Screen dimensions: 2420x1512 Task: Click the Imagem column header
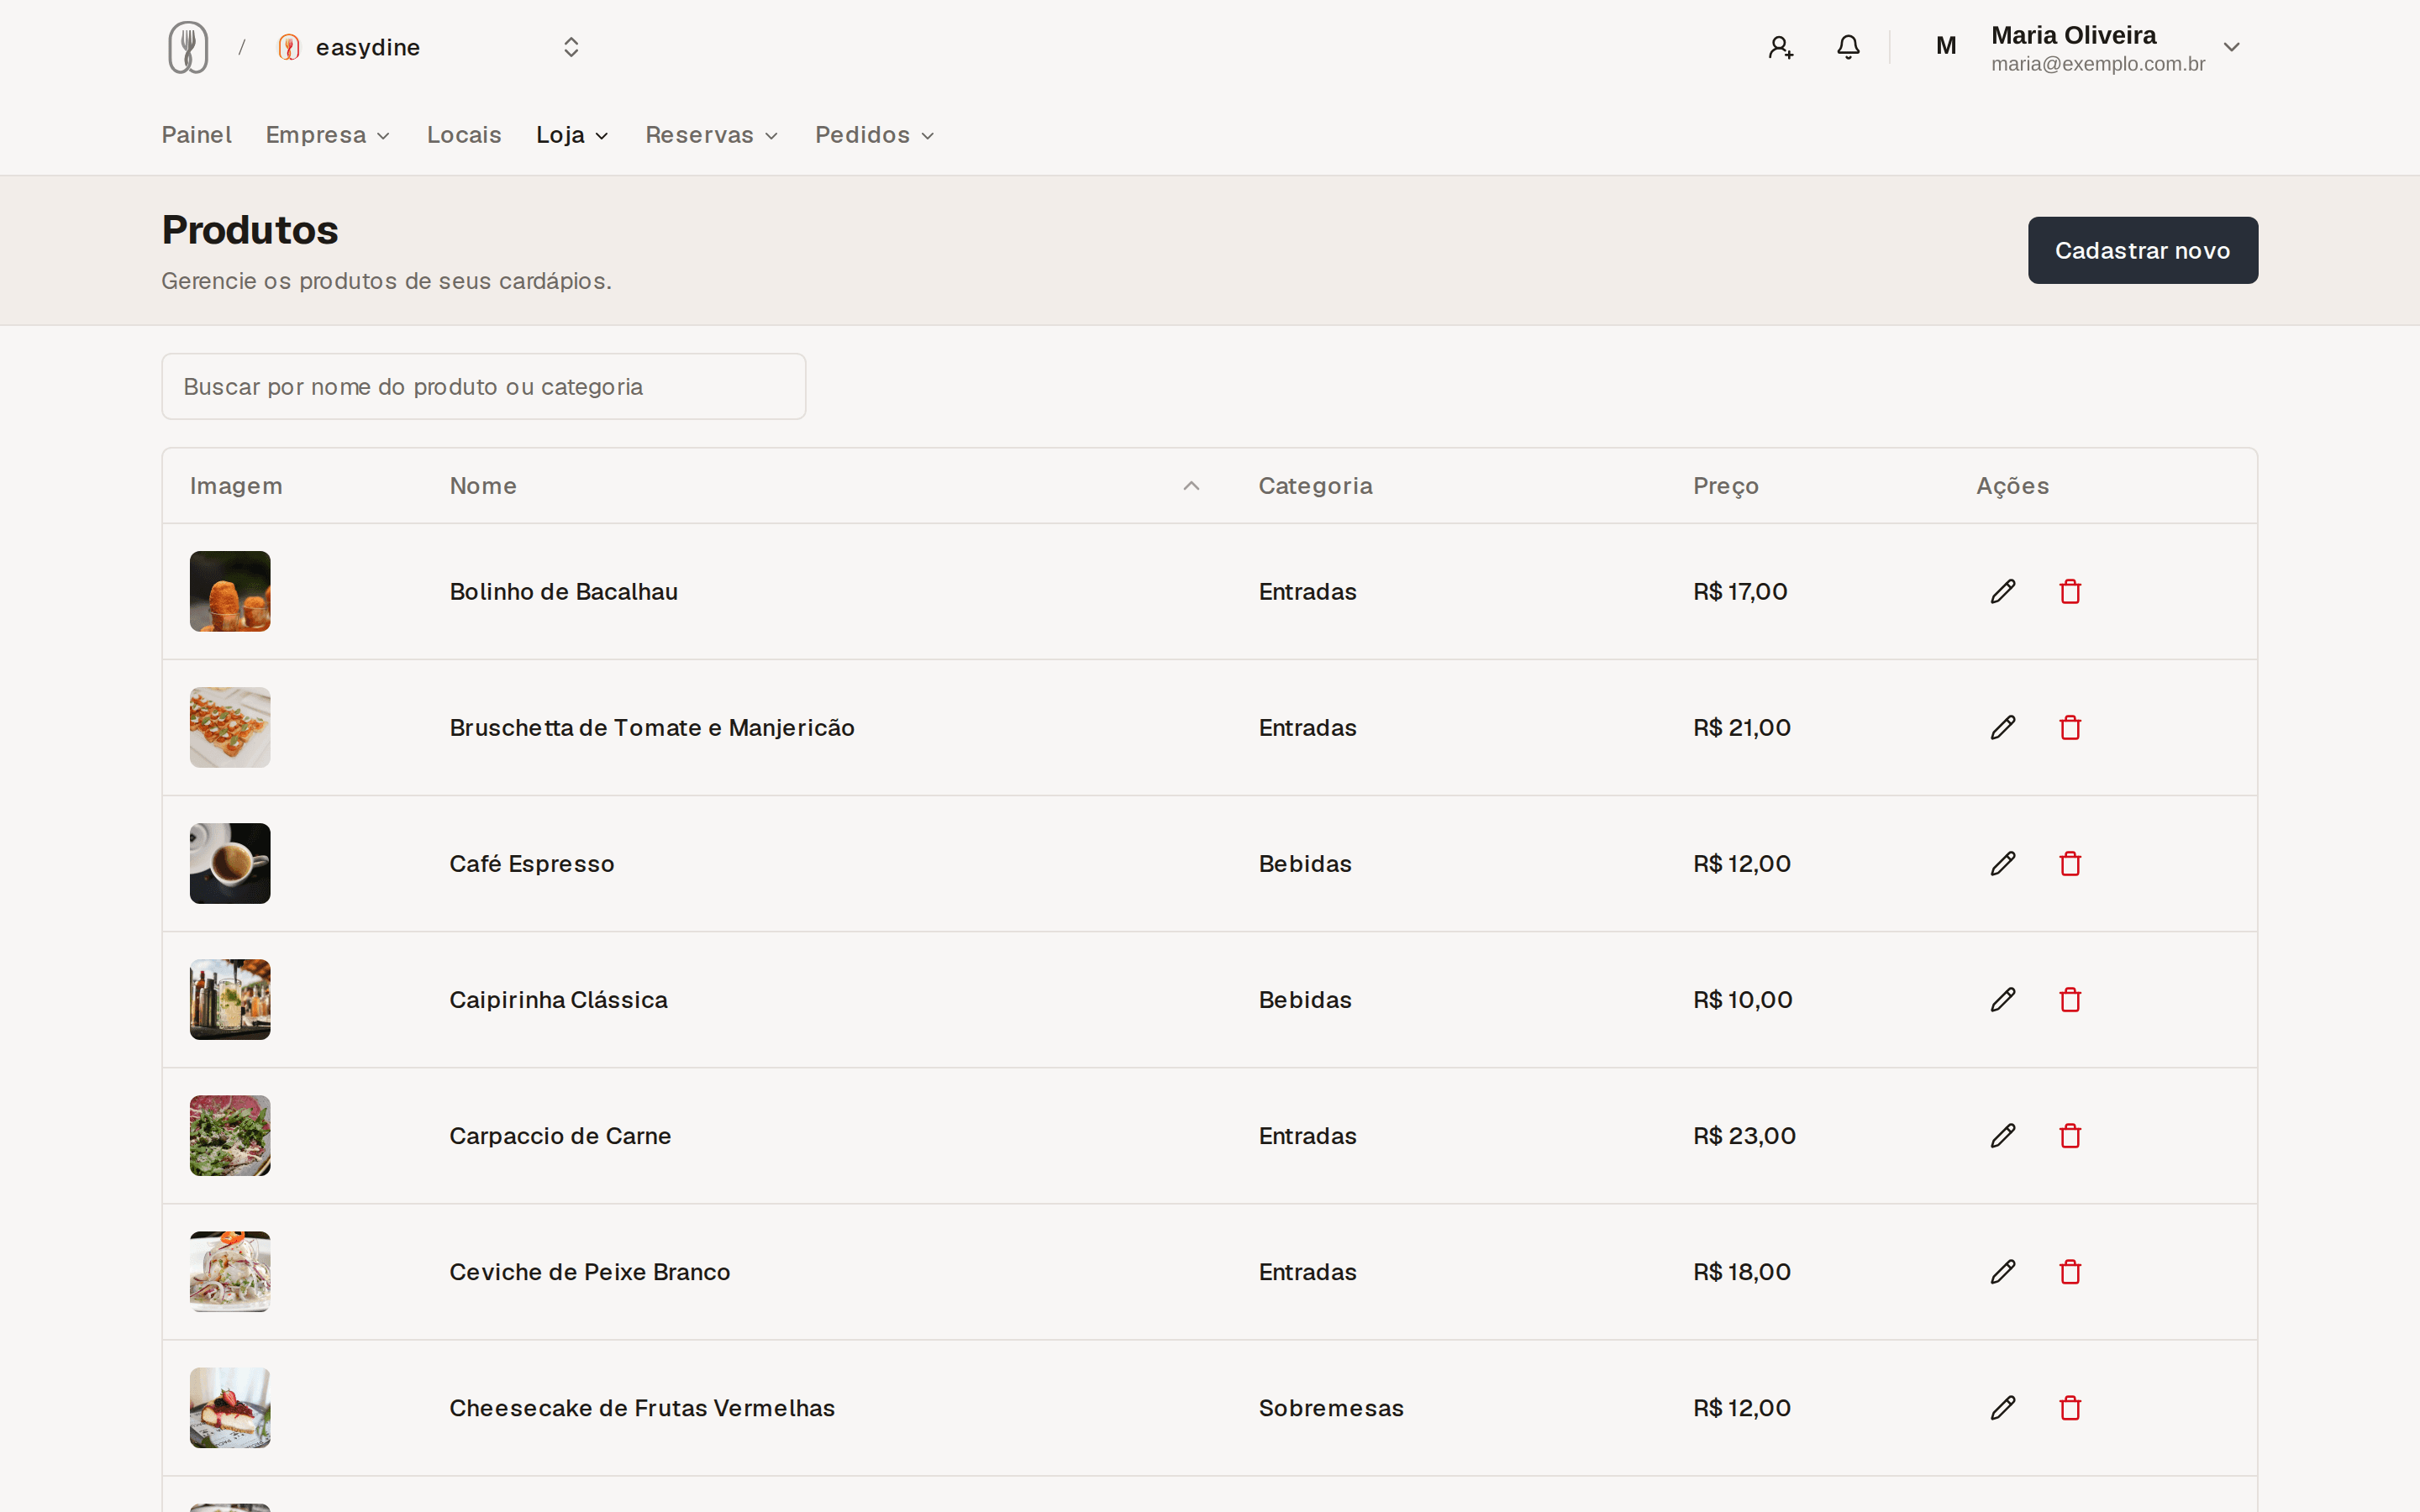pyautogui.click(x=236, y=486)
